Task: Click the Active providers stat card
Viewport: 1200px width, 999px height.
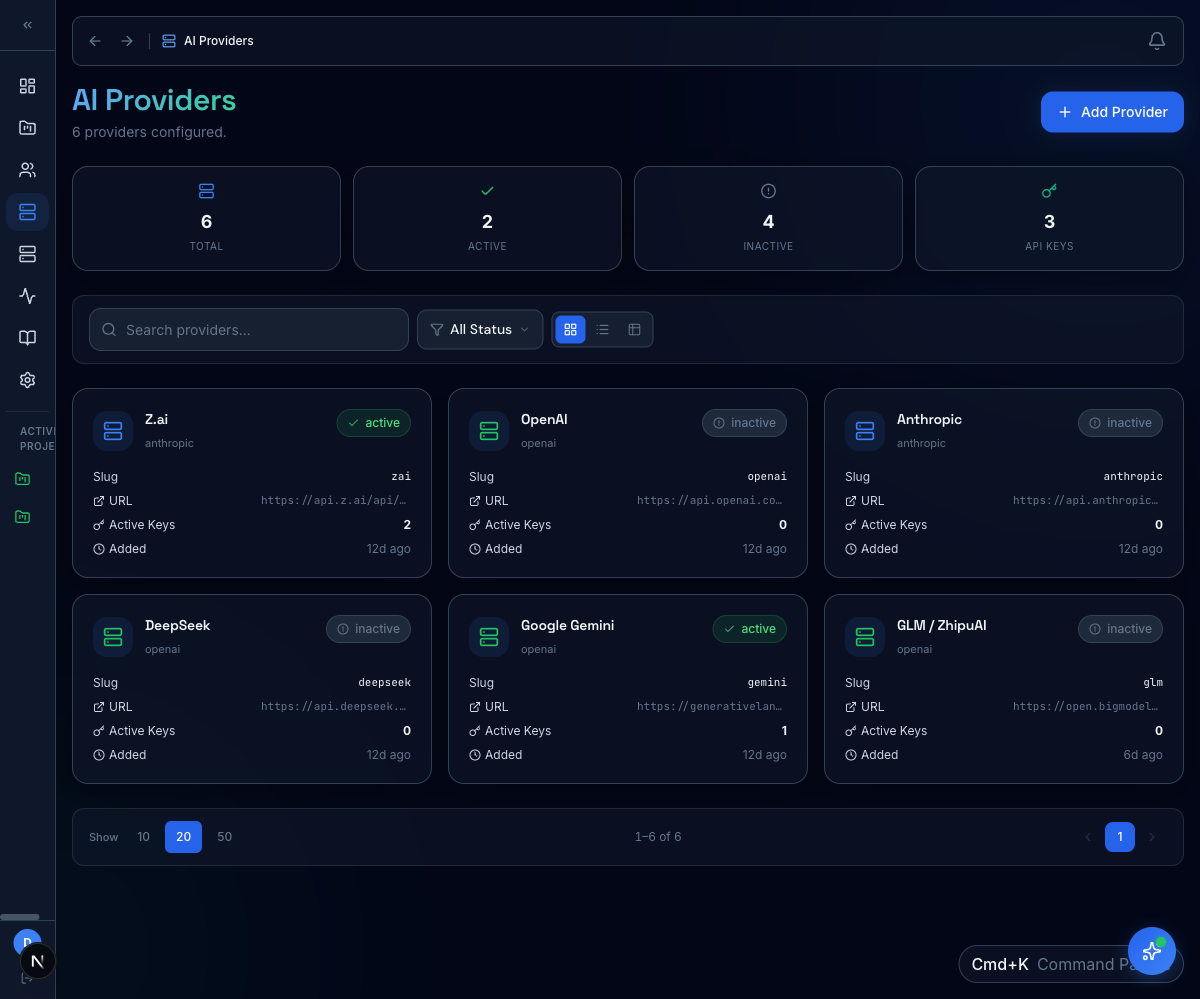Action: tap(487, 218)
